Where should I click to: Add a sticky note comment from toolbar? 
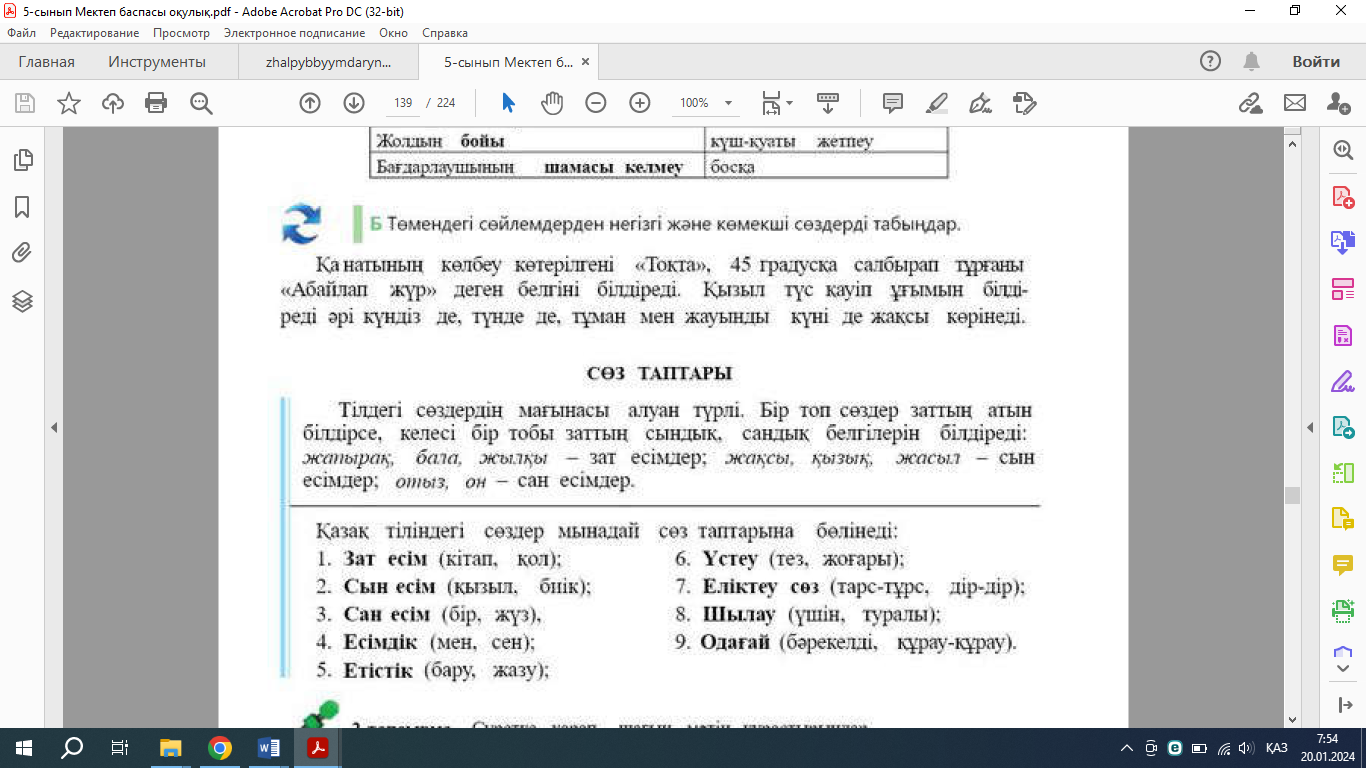coord(893,103)
